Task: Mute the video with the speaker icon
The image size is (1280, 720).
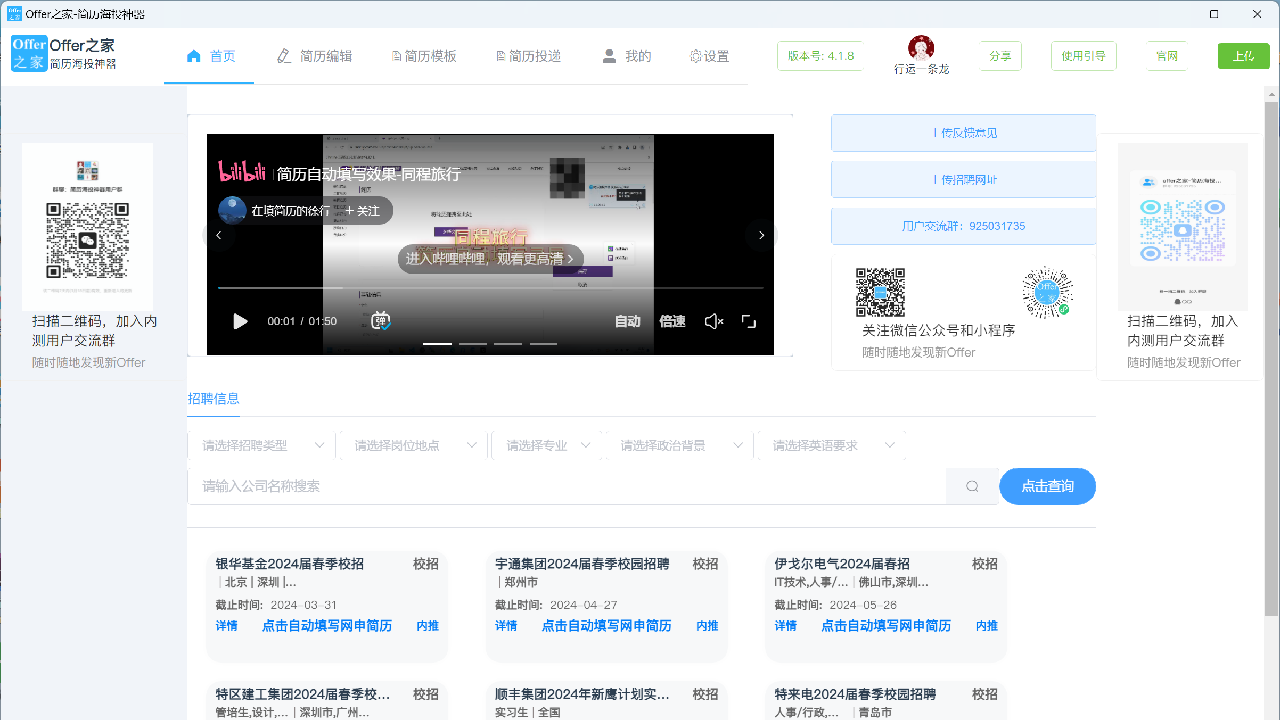Action: click(714, 321)
